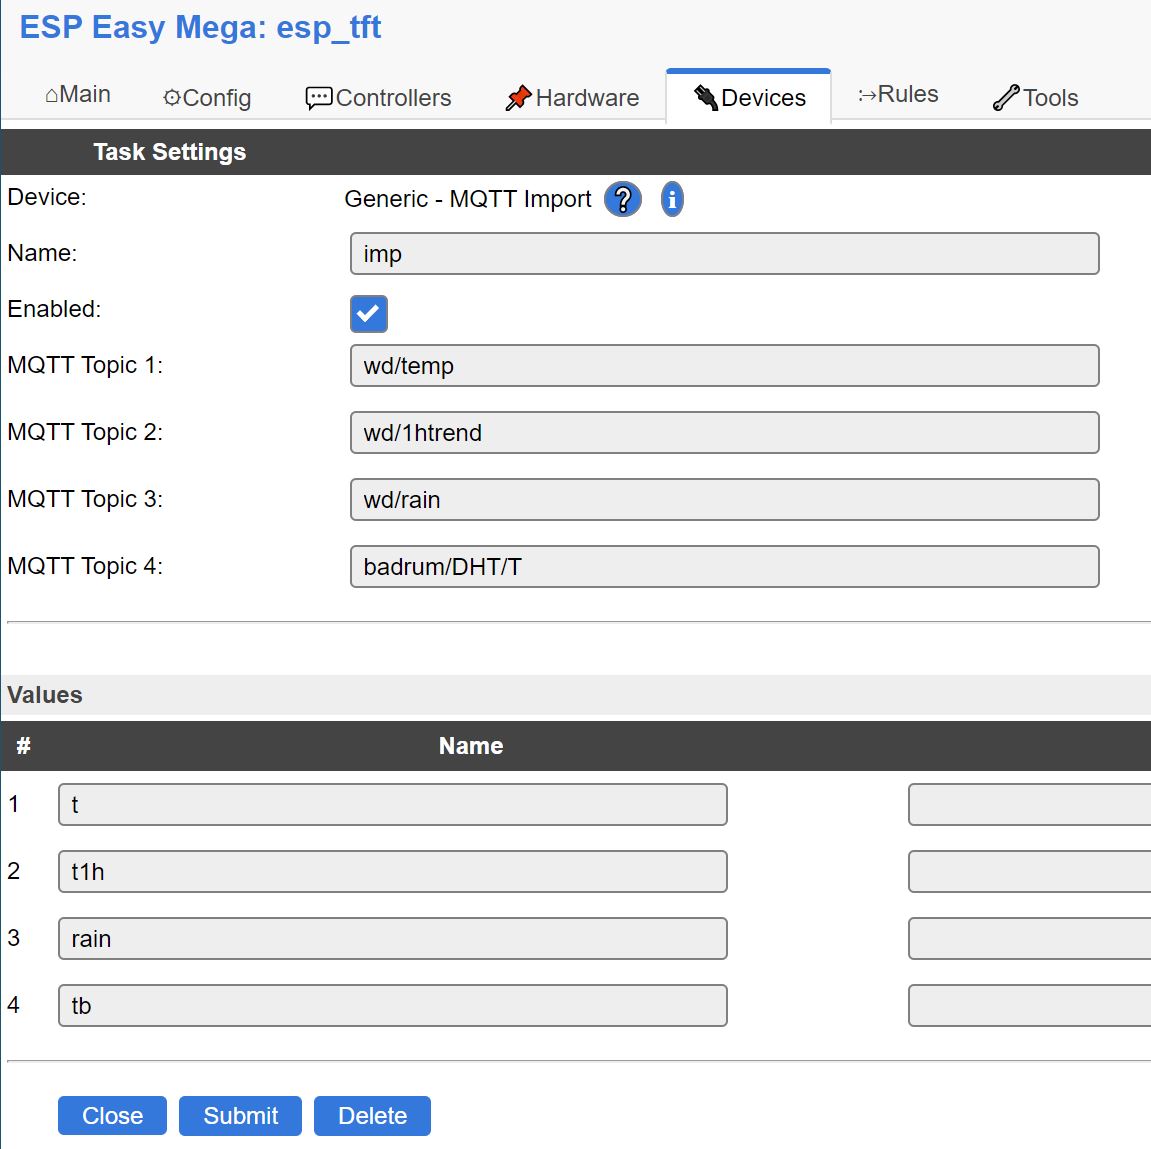Edit MQTT Topic 4 badrum/DHT/T field
1151x1149 pixels.
click(x=725, y=567)
